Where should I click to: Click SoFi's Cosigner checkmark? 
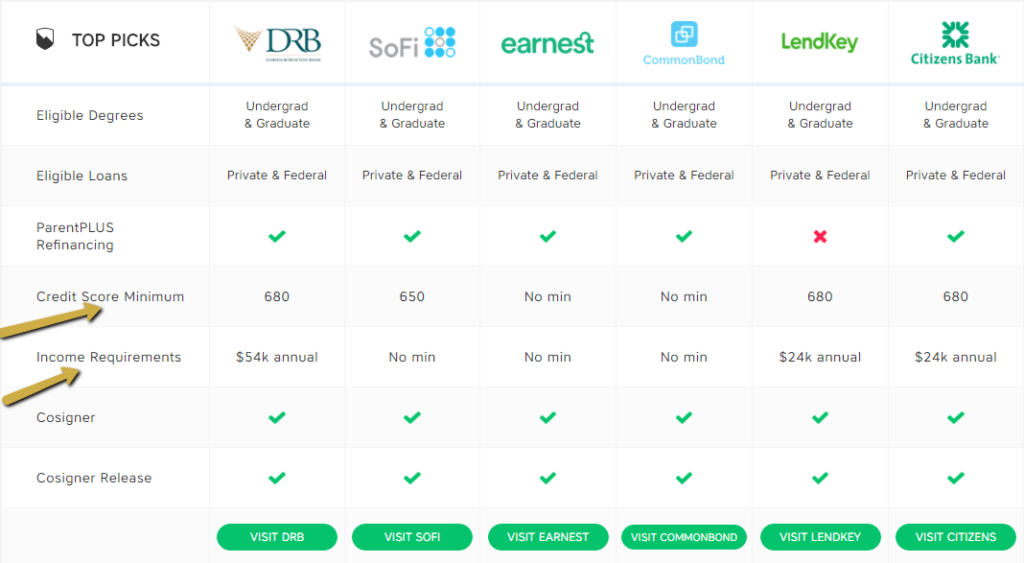point(412,417)
